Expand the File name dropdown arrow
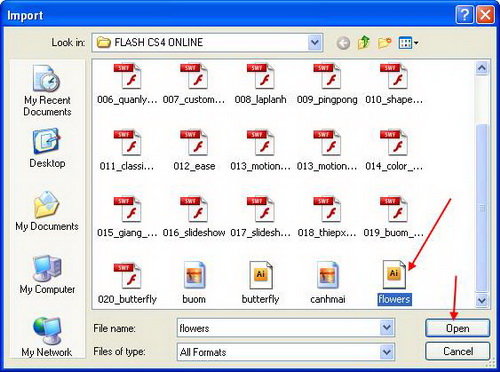Screen dimensions: 500x372 tap(387, 328)
